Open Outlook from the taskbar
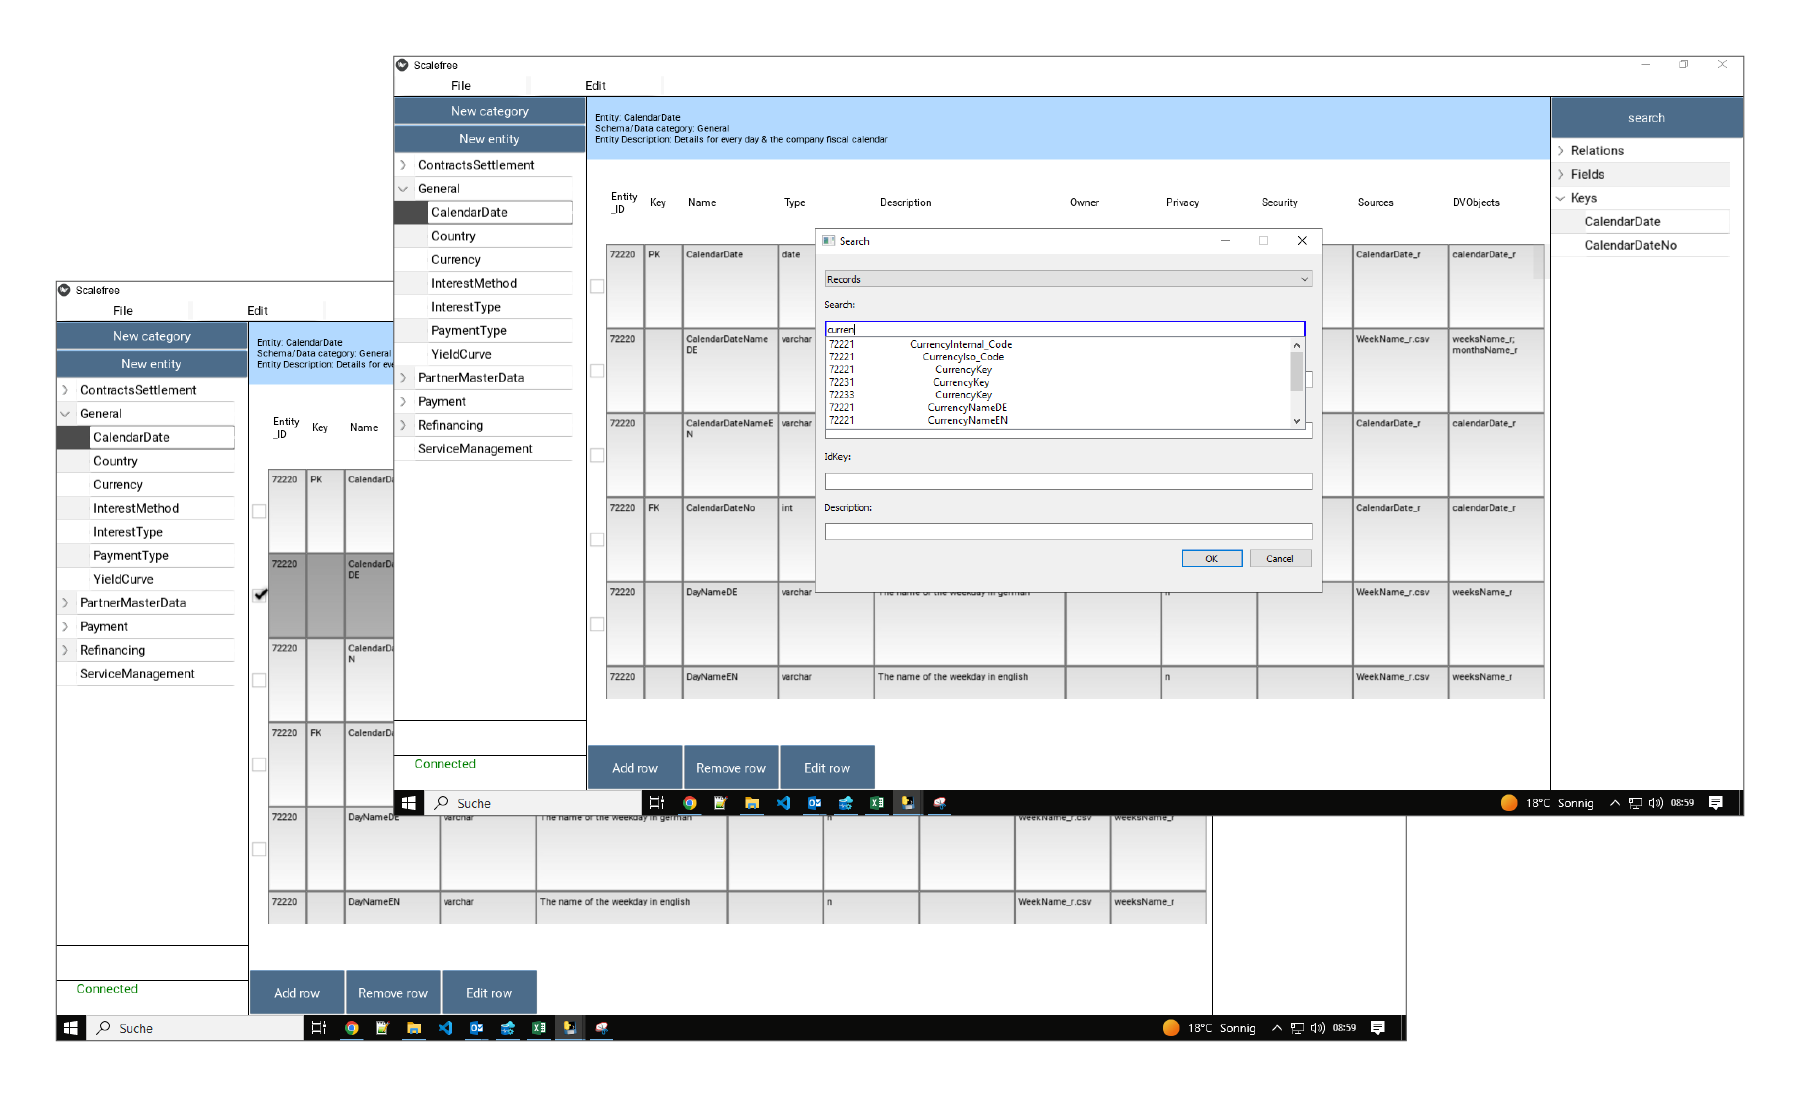This screenshot has height=1097, width=1800. (815, 802)
